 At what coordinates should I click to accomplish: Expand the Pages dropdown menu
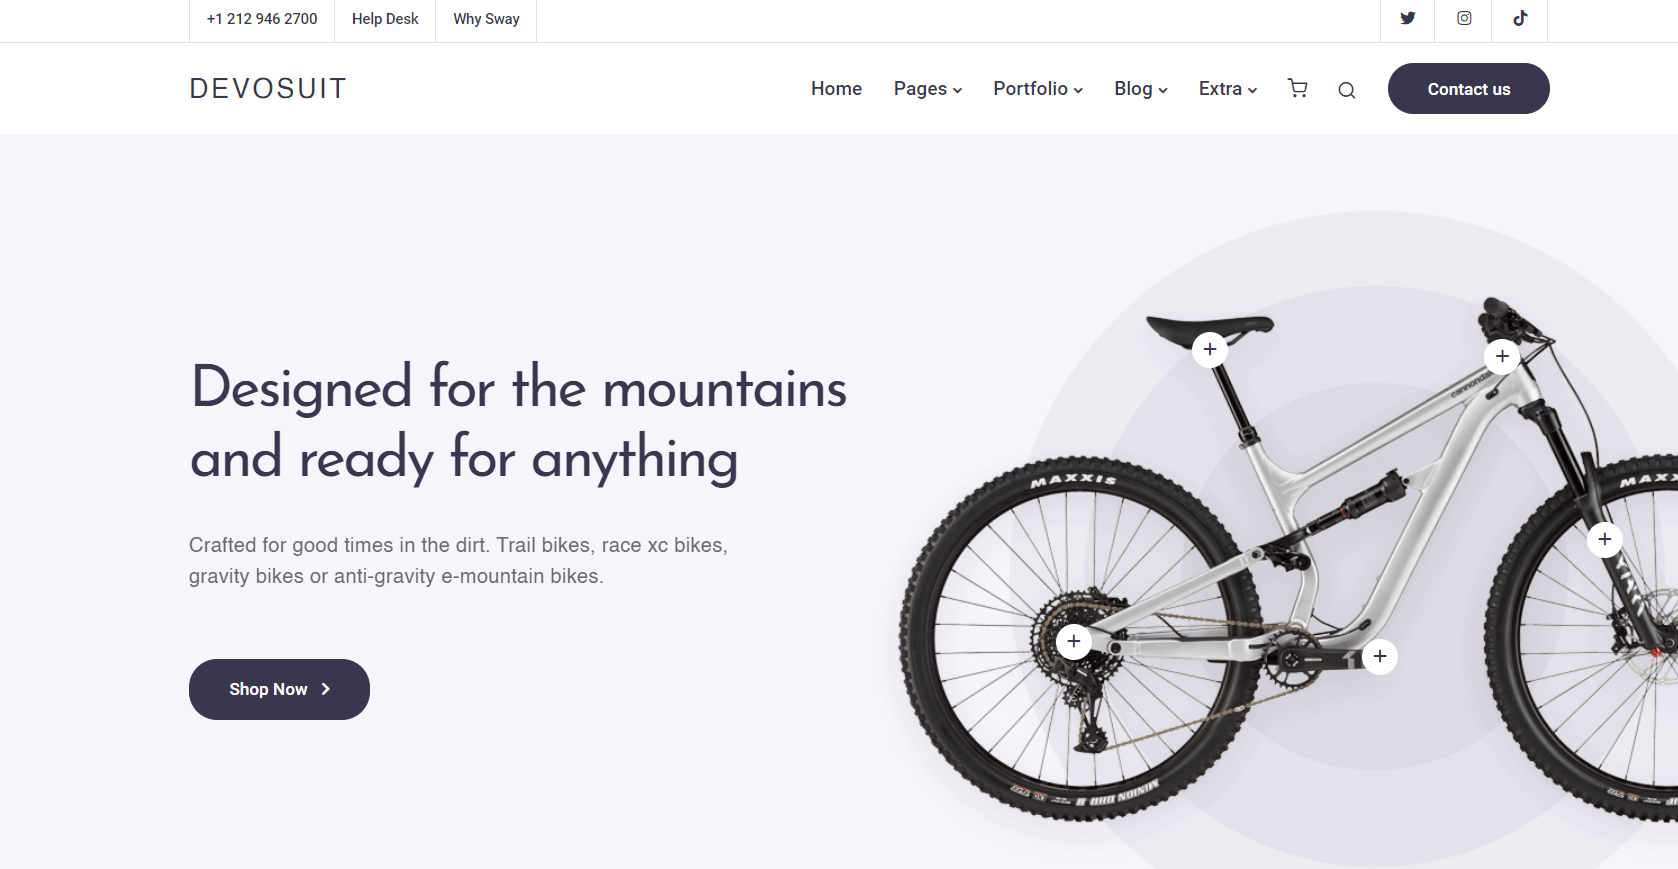[x=928, y=89]
